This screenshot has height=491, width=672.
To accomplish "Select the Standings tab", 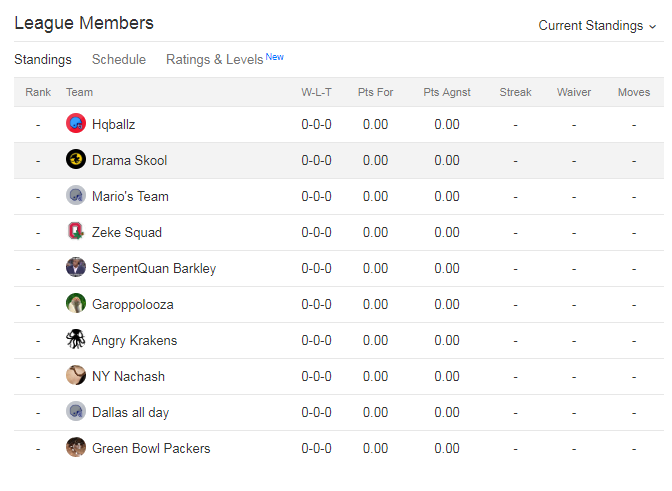I will point(43,60).
